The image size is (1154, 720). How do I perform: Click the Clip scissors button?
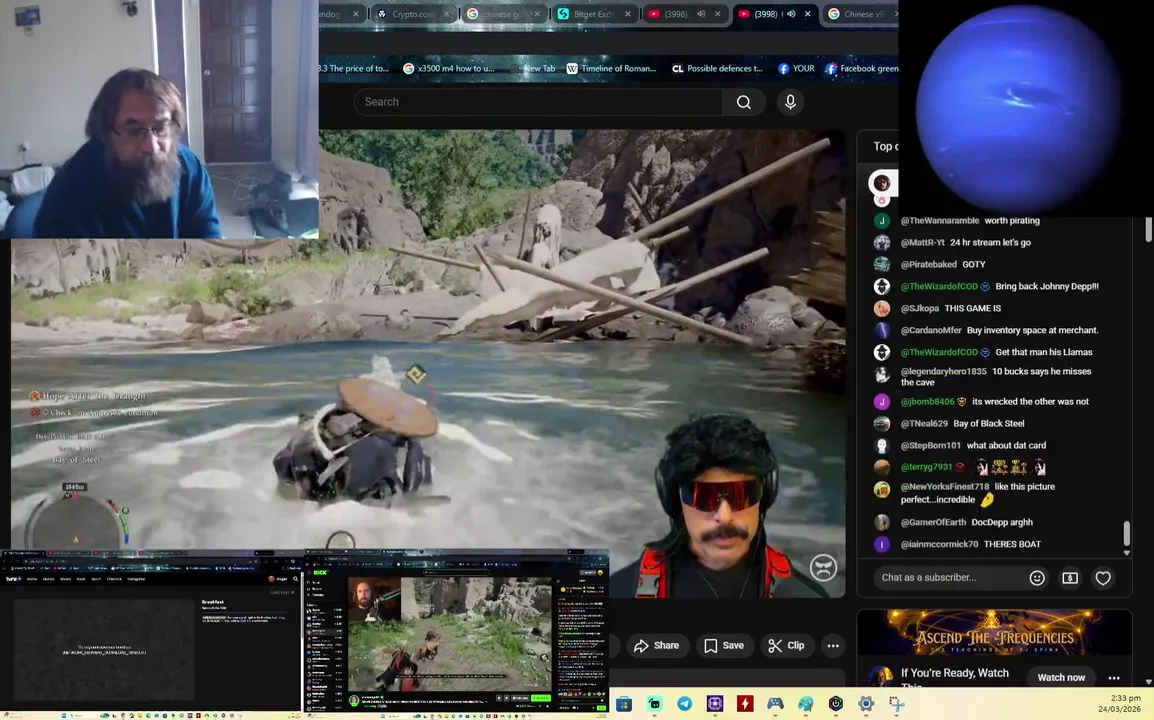click(x=786, y=646)
